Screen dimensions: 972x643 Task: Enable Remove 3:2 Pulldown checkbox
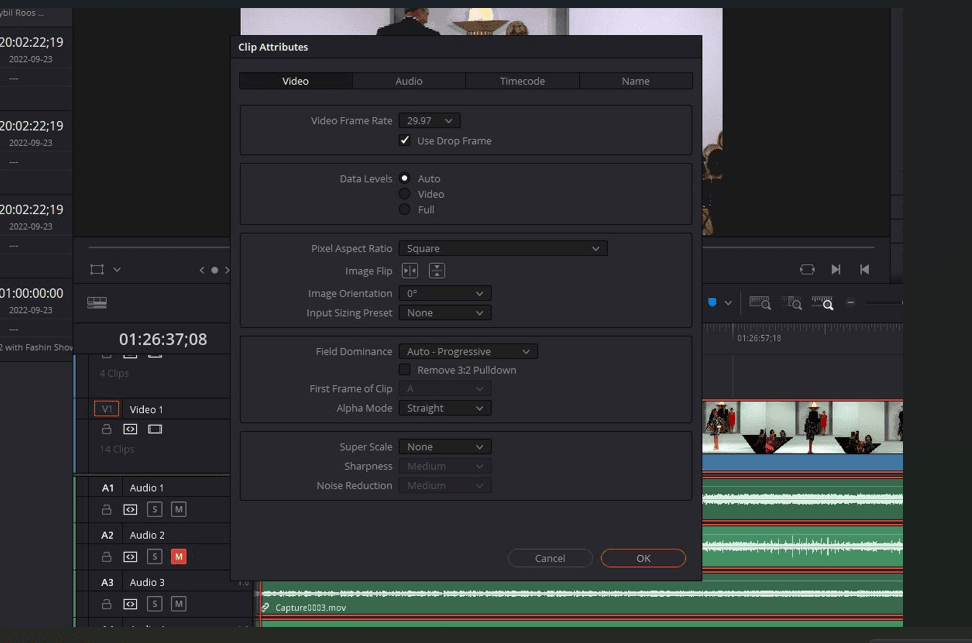coord(405,370)
